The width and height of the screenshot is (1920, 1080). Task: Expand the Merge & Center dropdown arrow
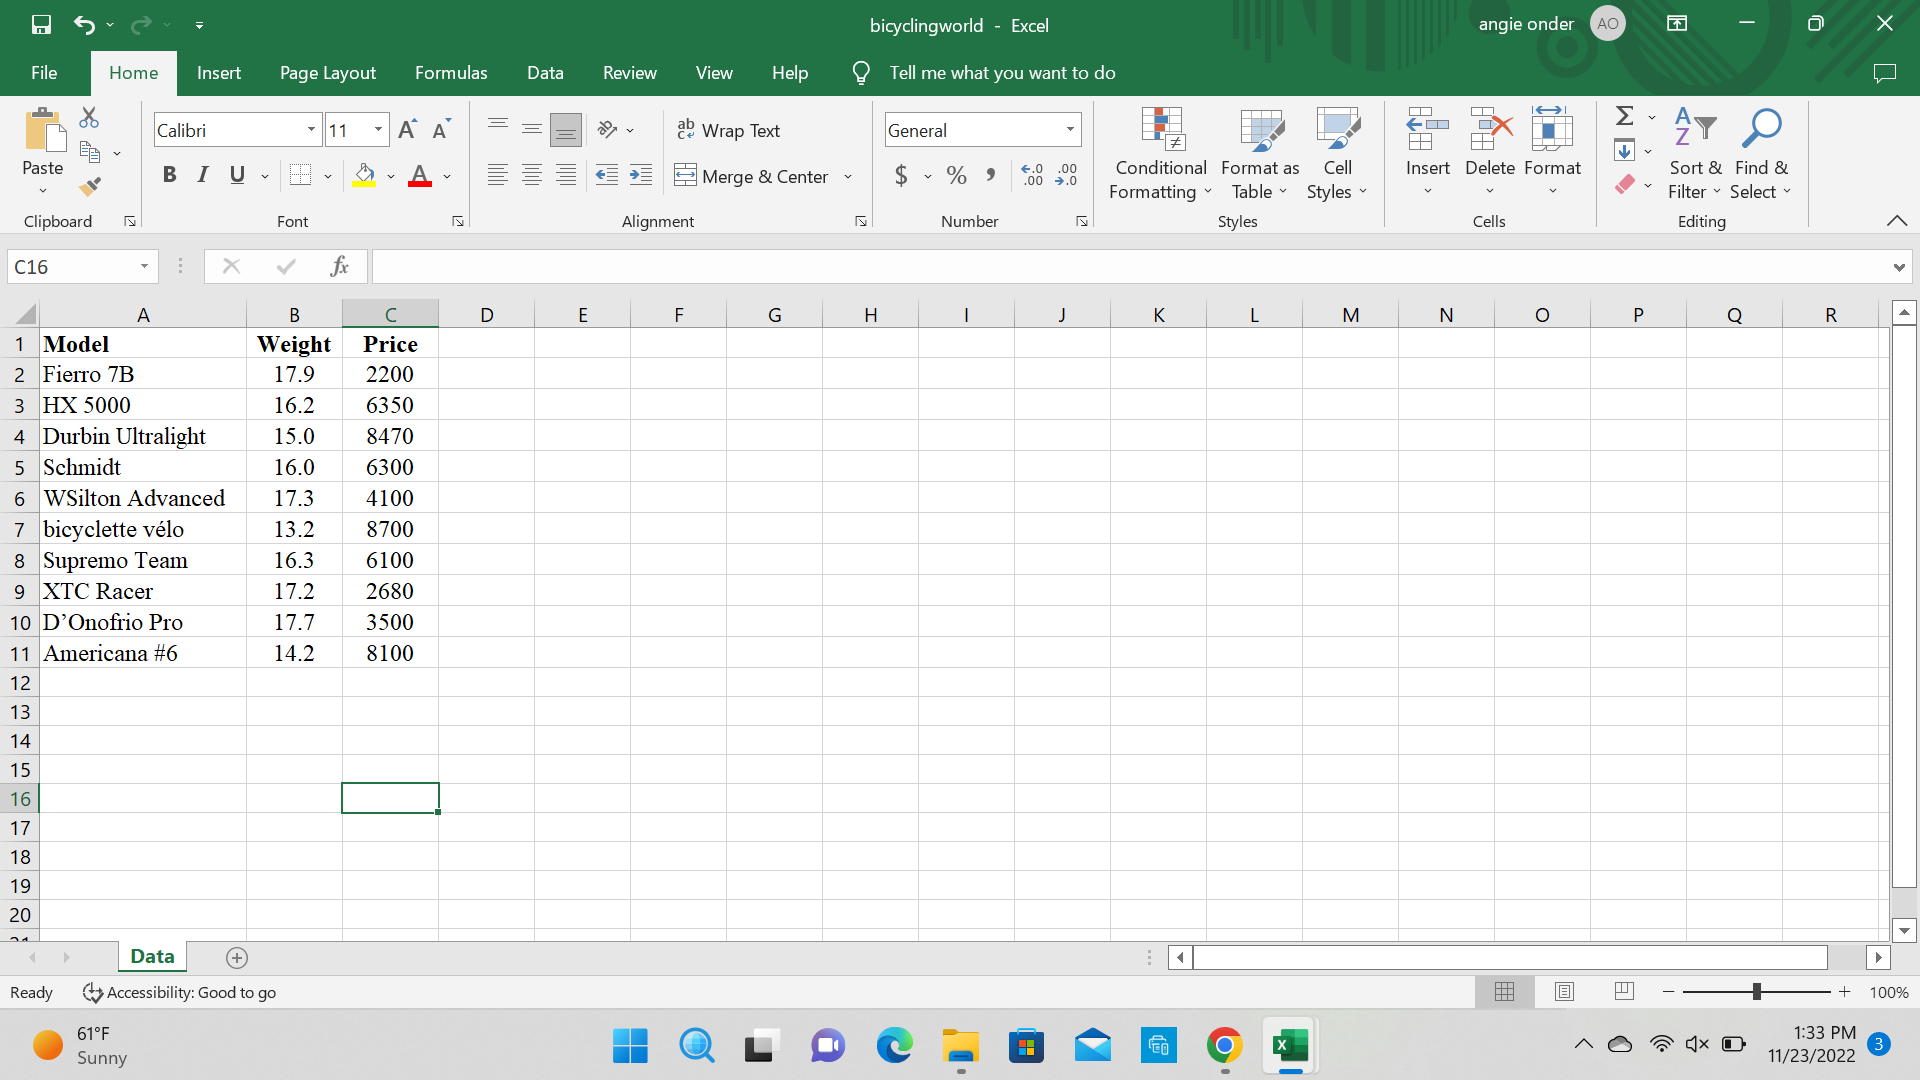coord(848,177)
